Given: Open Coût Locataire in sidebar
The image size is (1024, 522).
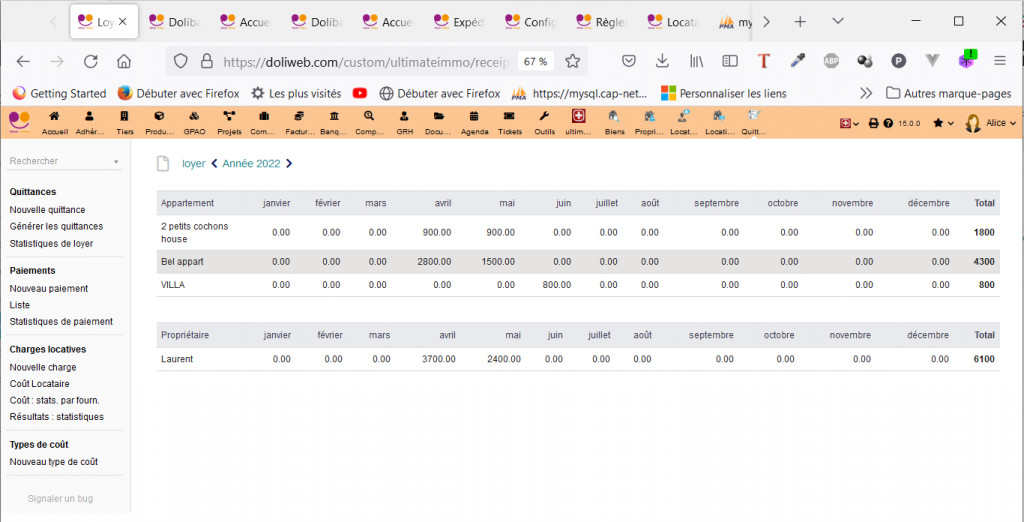Looking at the screenshot, I should click(39, 384).
